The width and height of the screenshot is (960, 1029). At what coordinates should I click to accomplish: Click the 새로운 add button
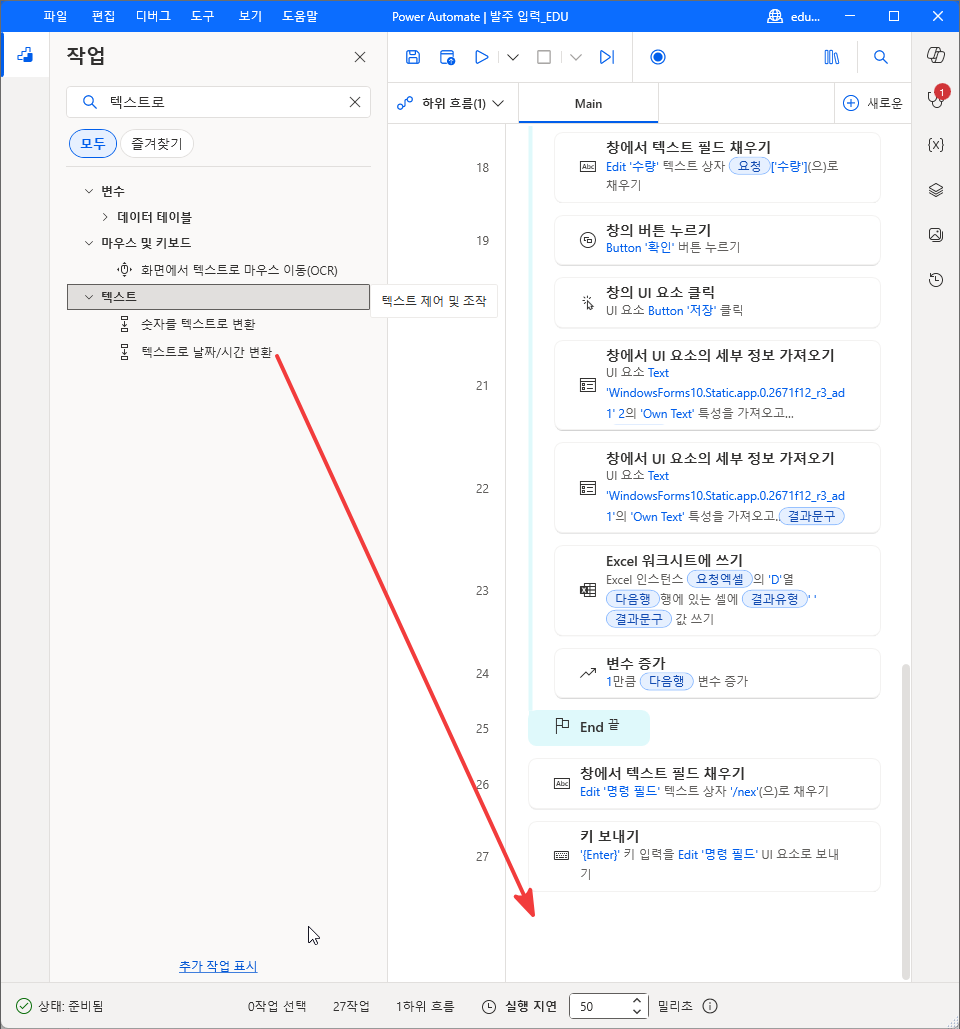[x=872, y=103]
